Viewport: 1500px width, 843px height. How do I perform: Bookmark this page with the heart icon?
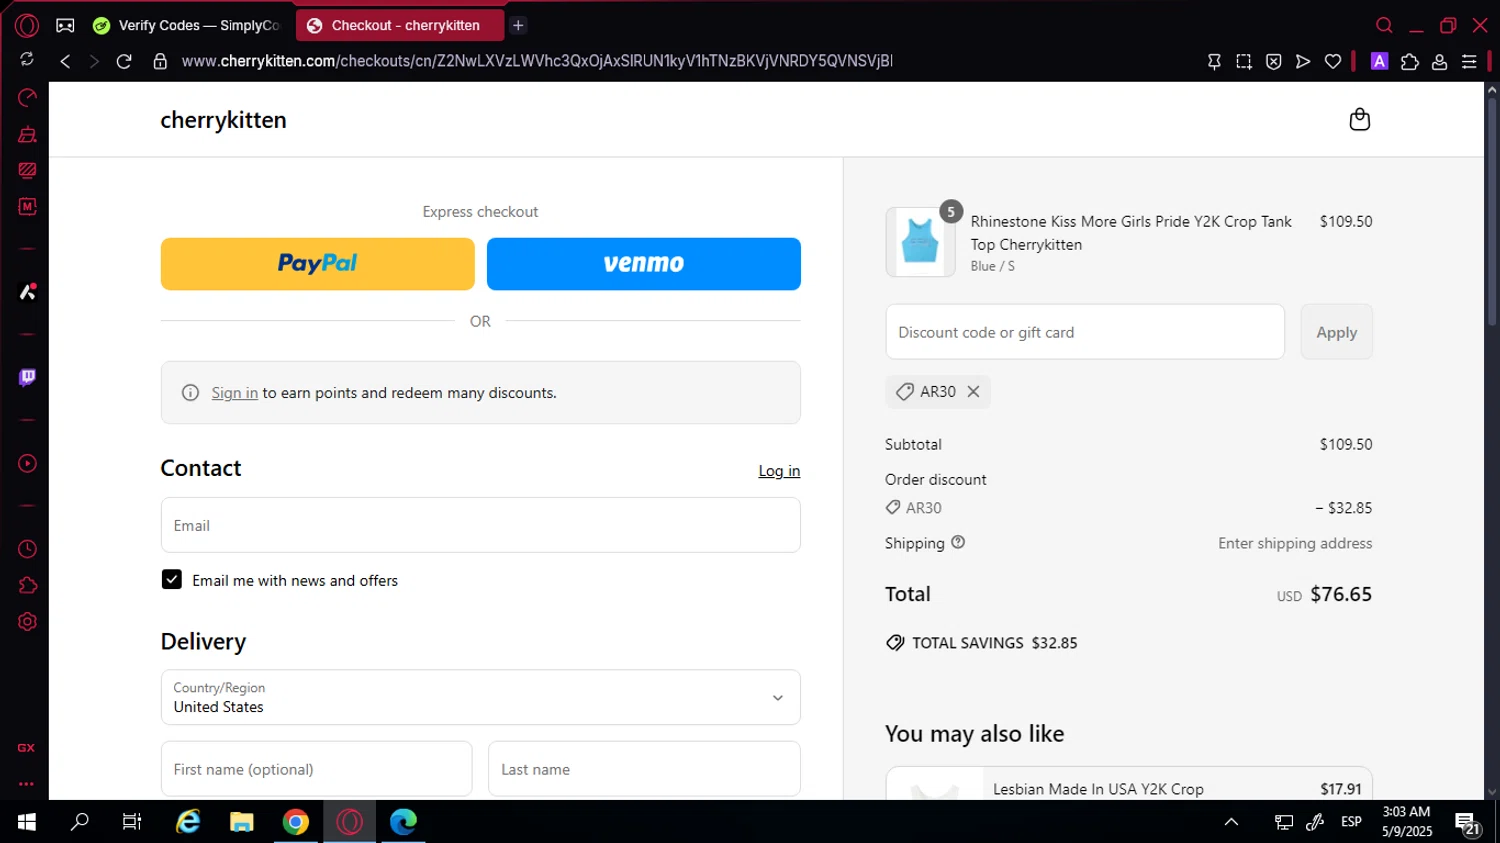pos(1333,61)
